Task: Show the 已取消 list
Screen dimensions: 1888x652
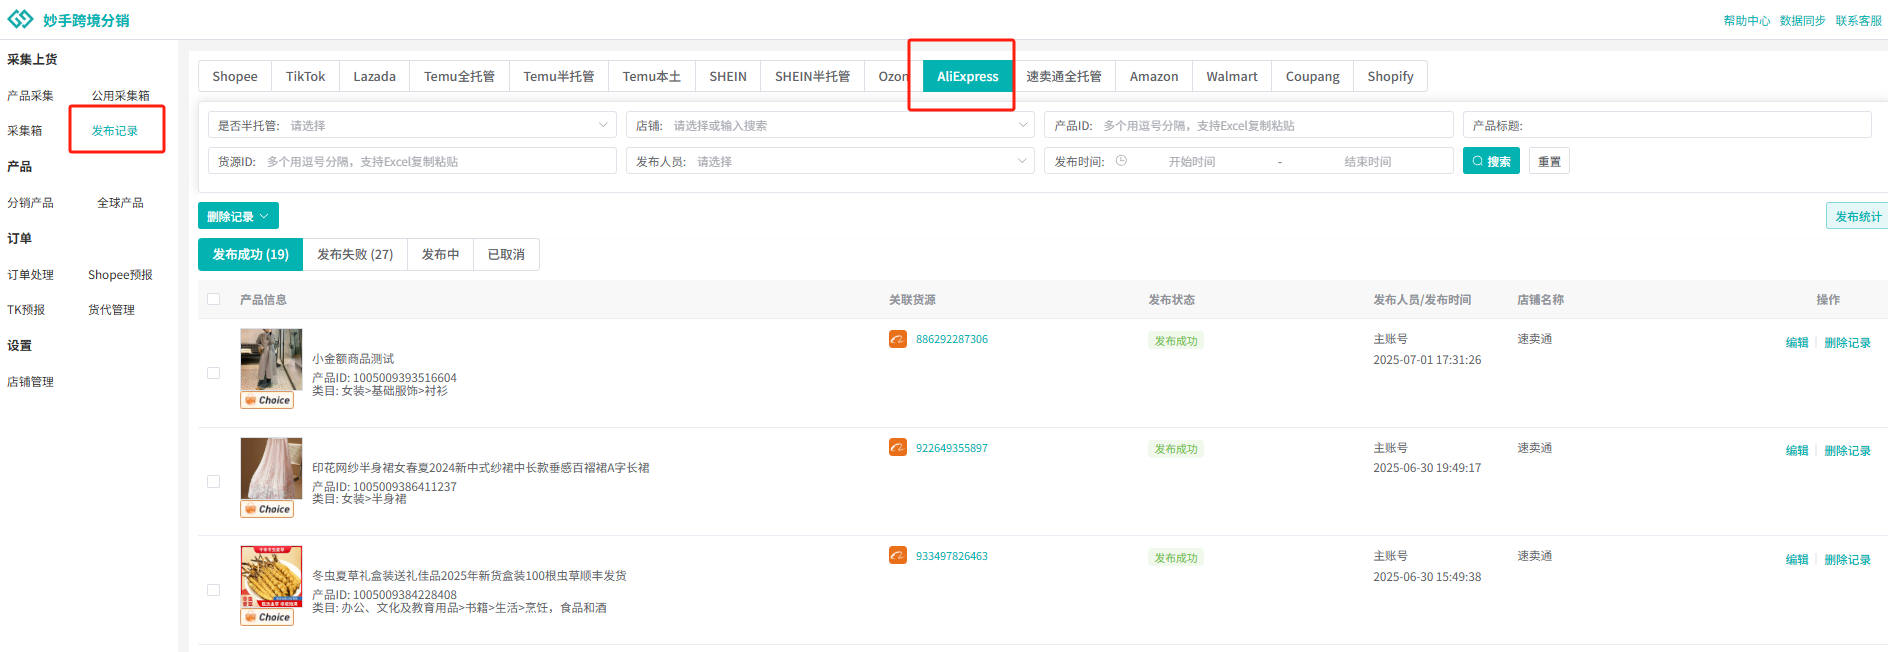Action: (506, 254)
